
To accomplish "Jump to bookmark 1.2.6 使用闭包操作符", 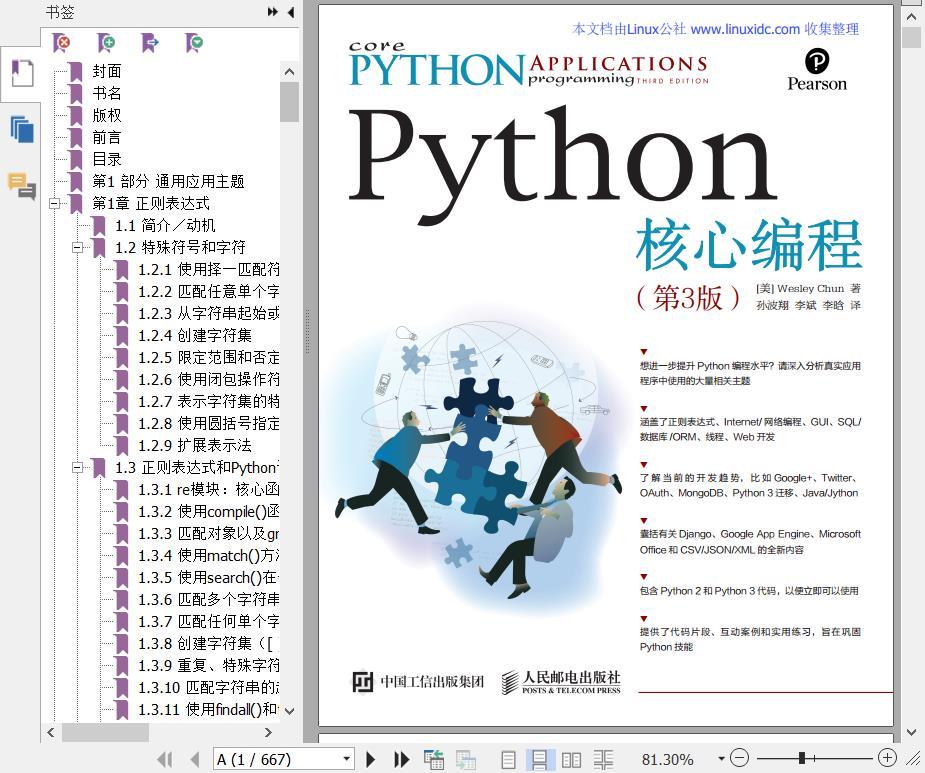I will pyautogui.click(x=209, y=379).
